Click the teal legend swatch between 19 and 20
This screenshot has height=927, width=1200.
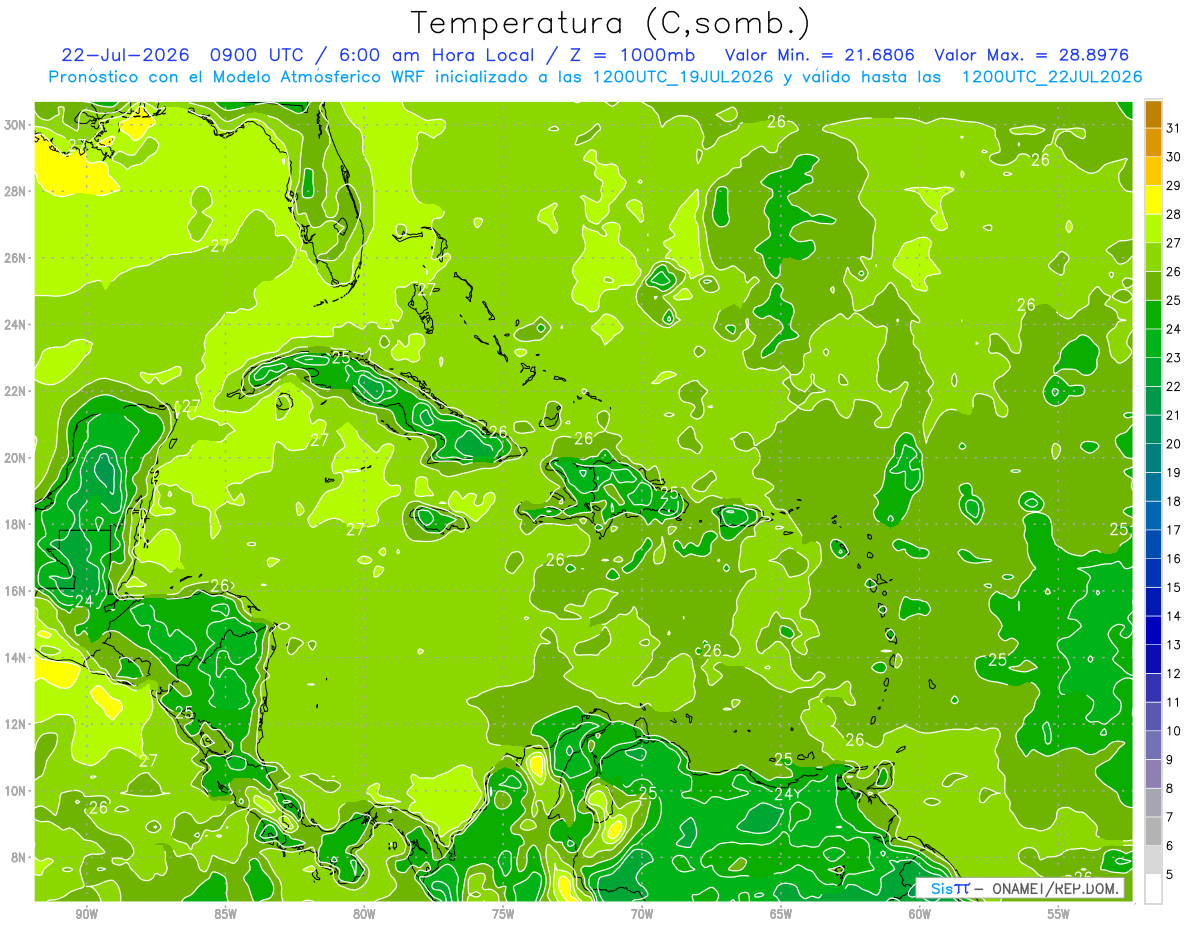[x=1153, y=458]
